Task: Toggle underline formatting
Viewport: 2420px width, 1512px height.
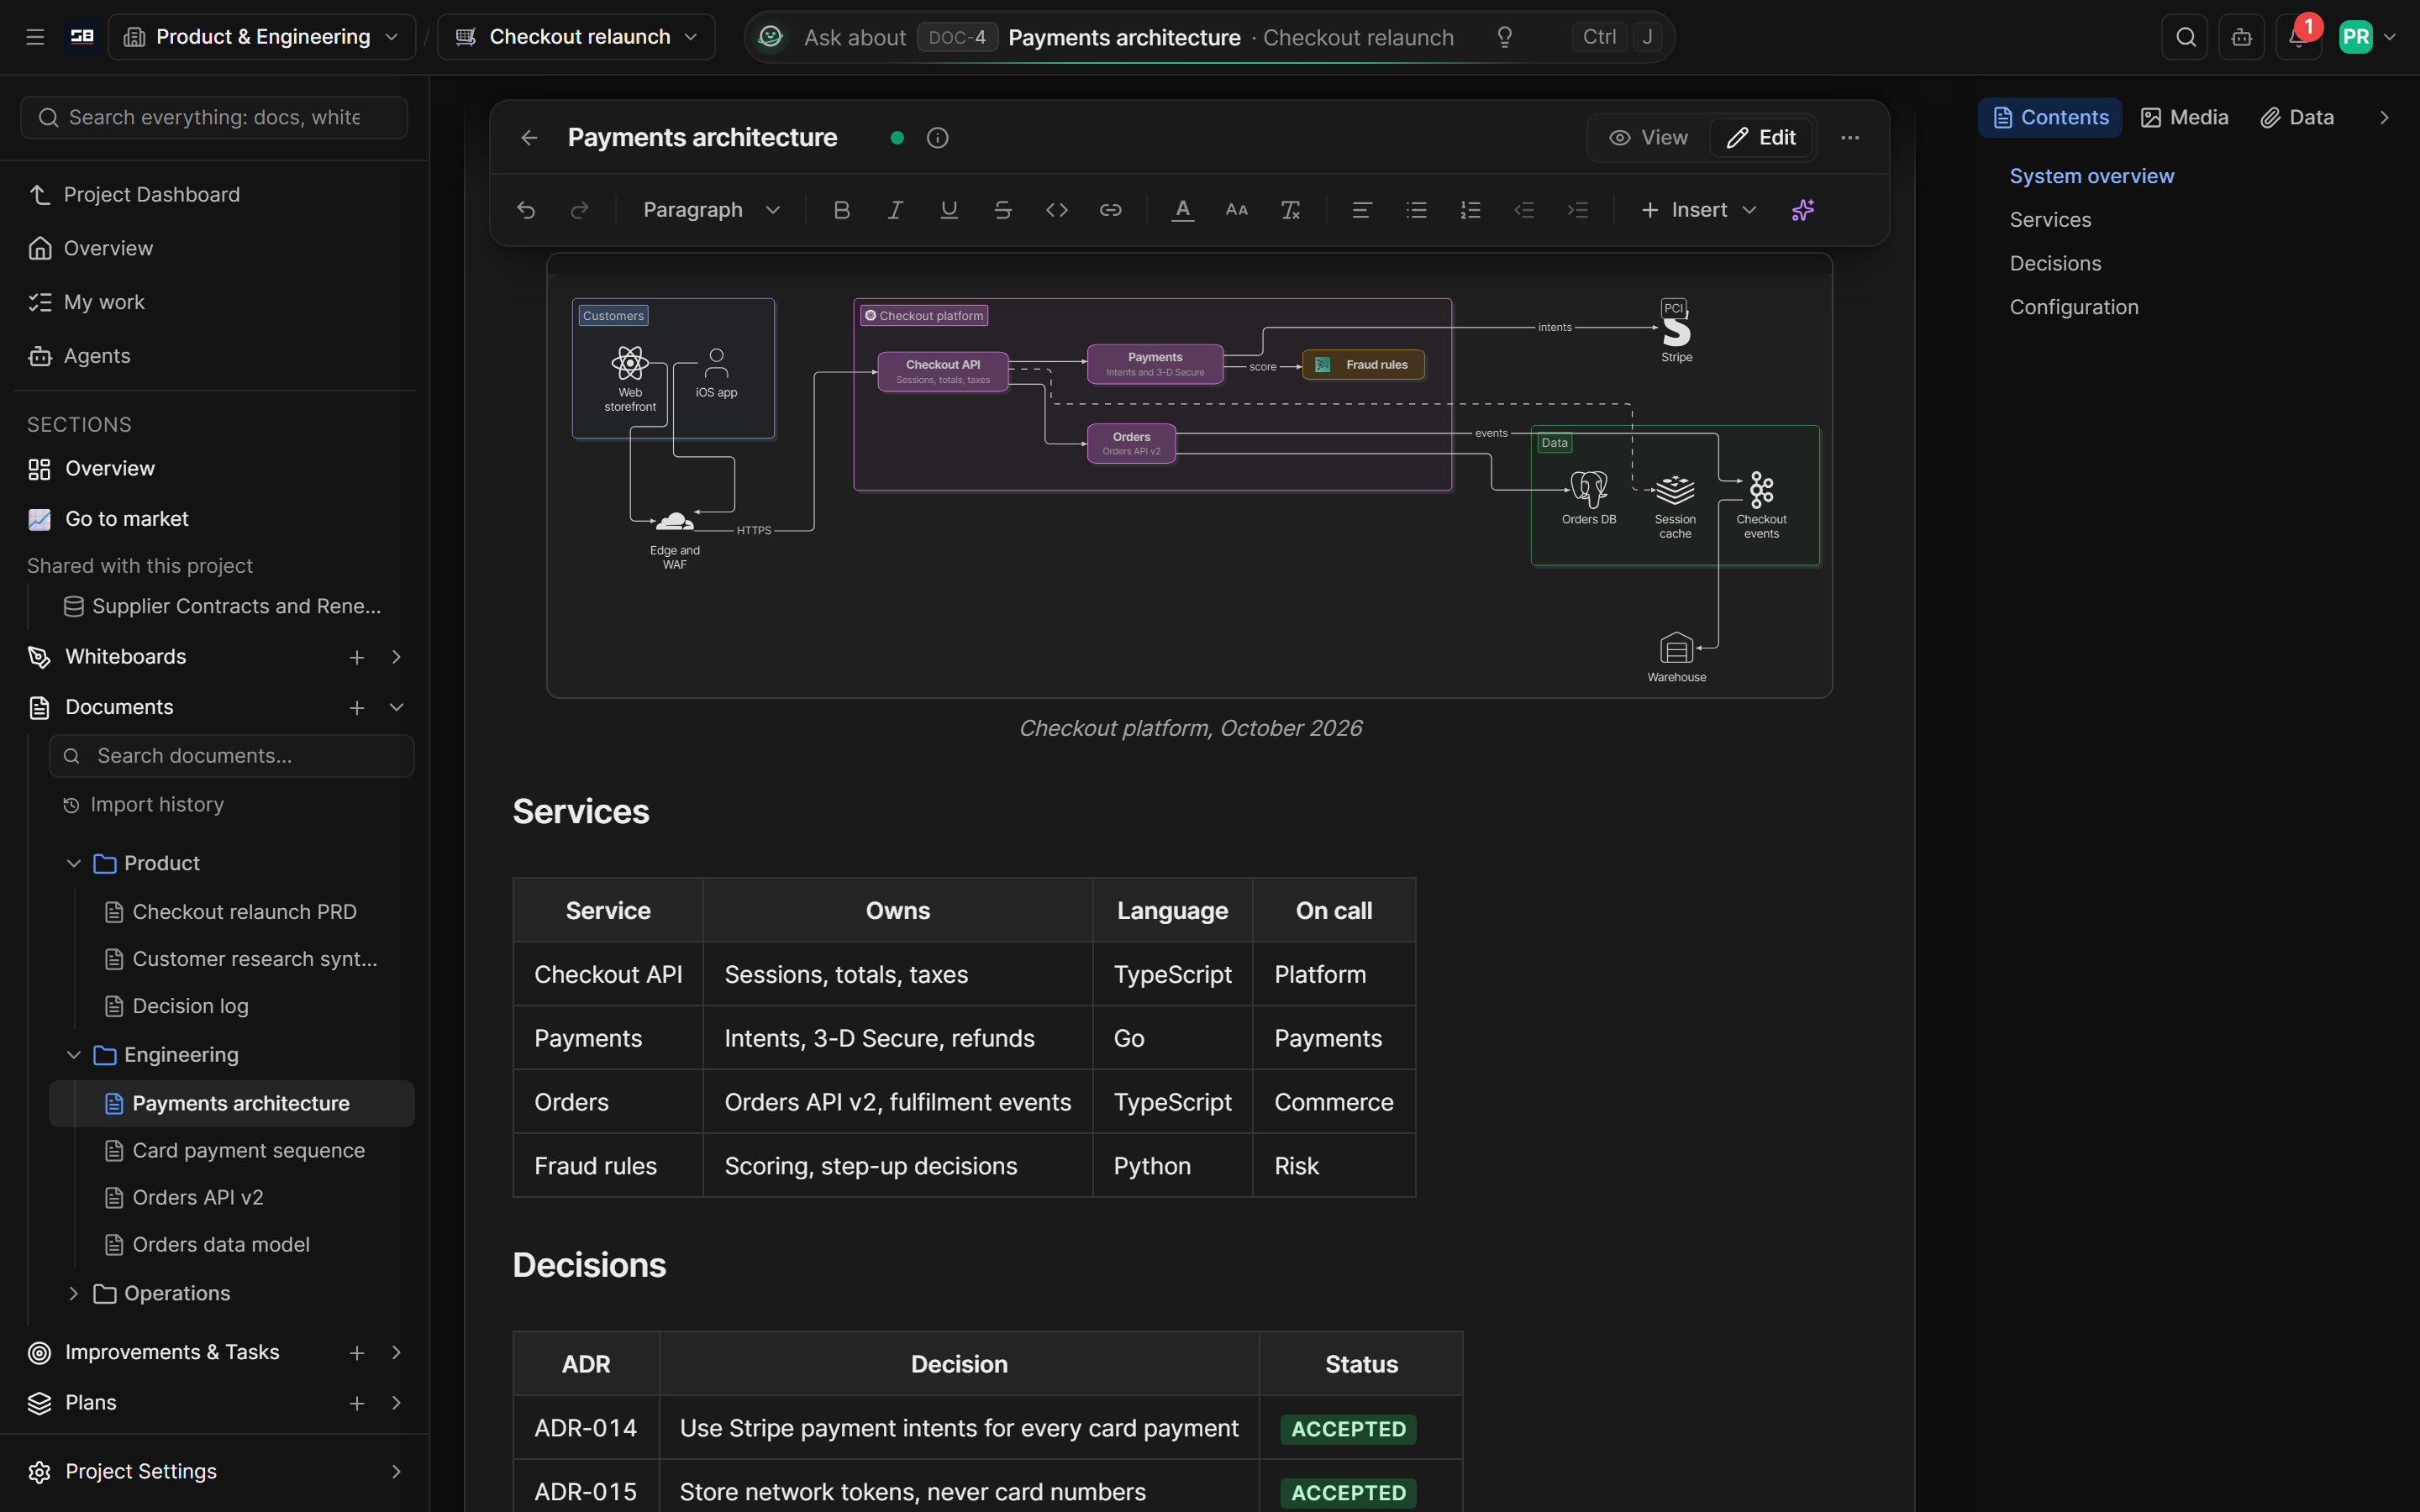Action: point(949,210)
